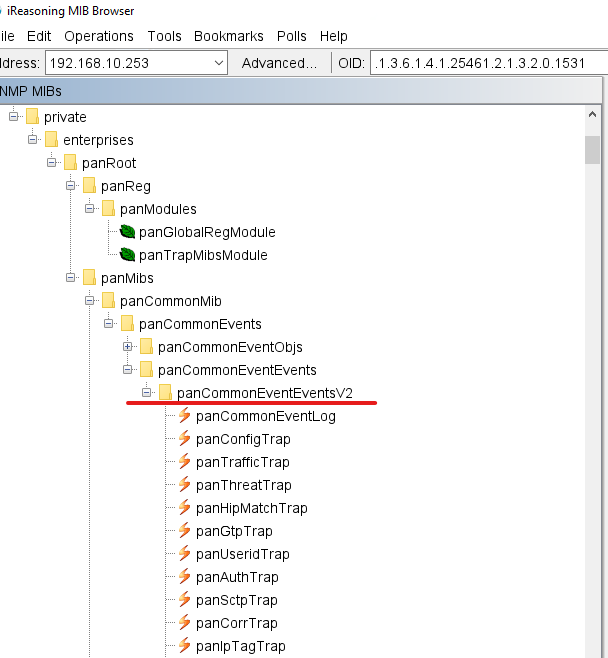This screenshot has width=608, height=658.
Task: Click the panRoot folder icon
Action: click(x=70, y=163)
